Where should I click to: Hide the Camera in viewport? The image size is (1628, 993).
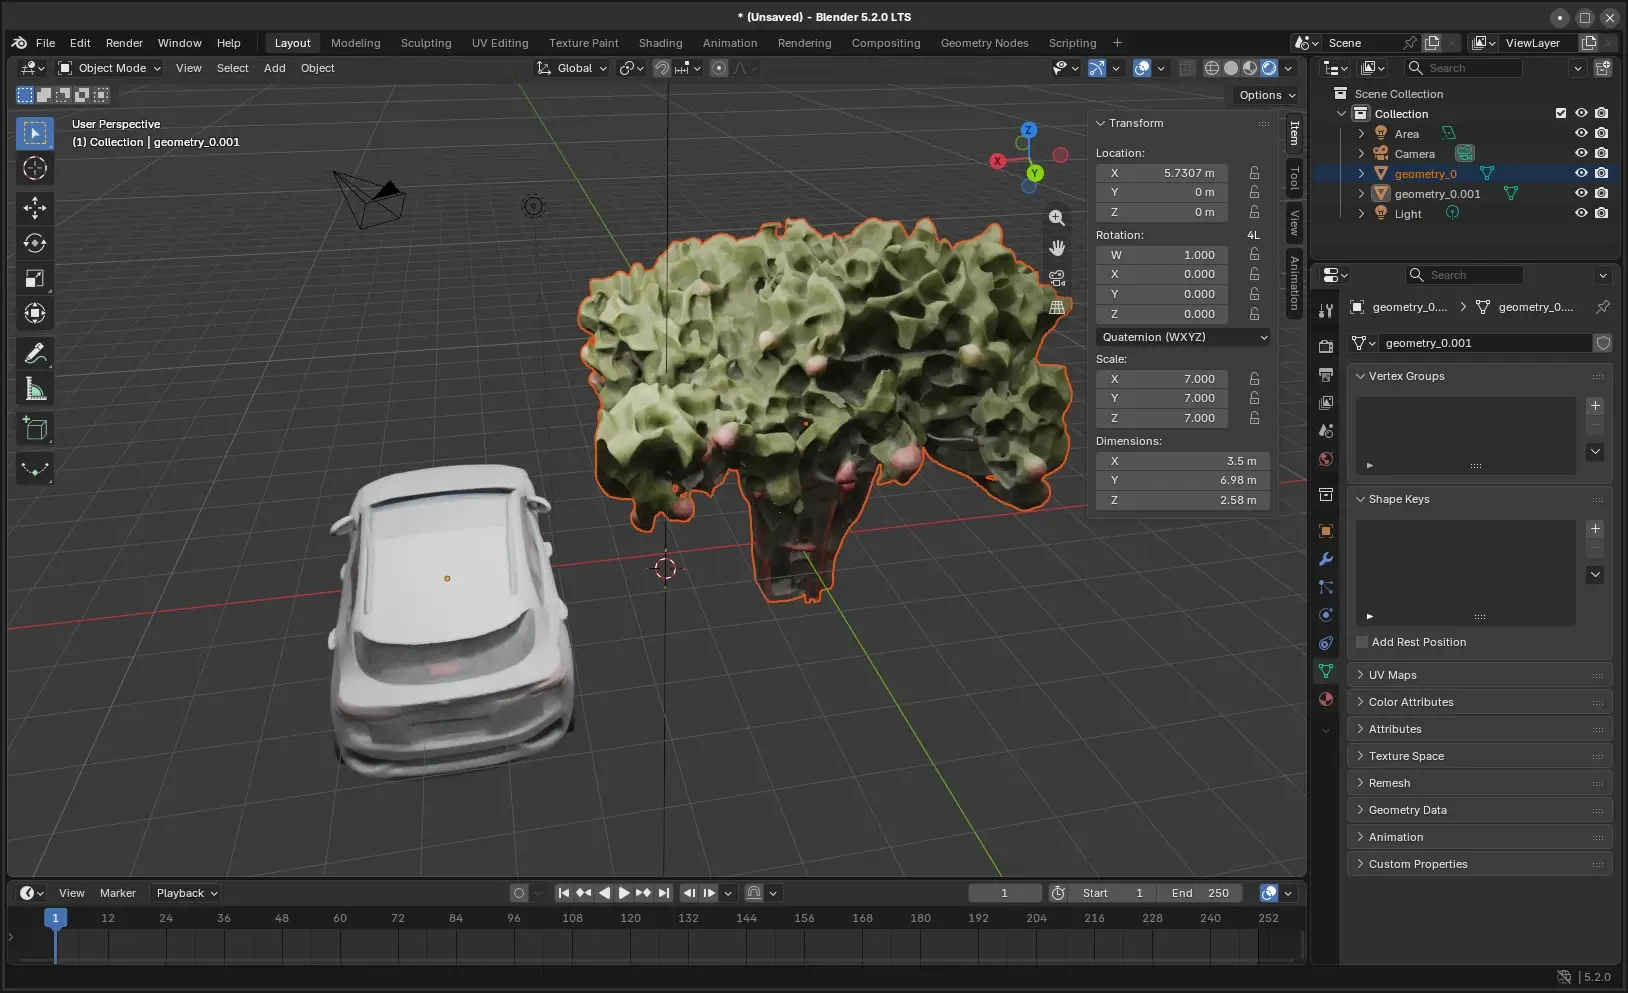coord(1581,153)
